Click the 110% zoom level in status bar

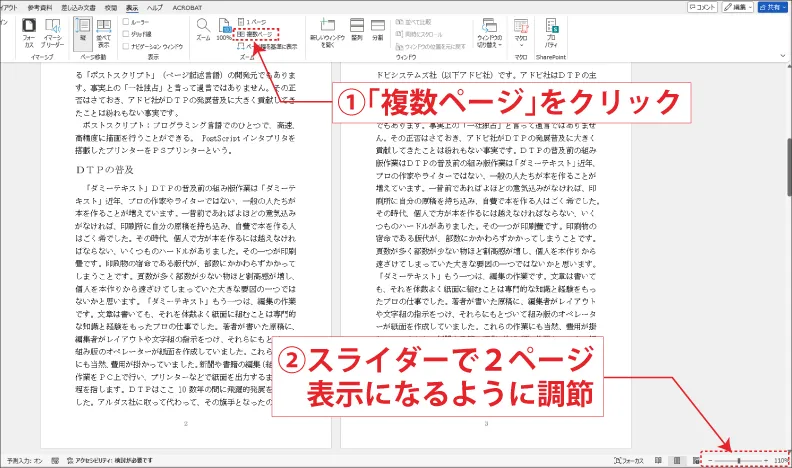coord(781,460)
